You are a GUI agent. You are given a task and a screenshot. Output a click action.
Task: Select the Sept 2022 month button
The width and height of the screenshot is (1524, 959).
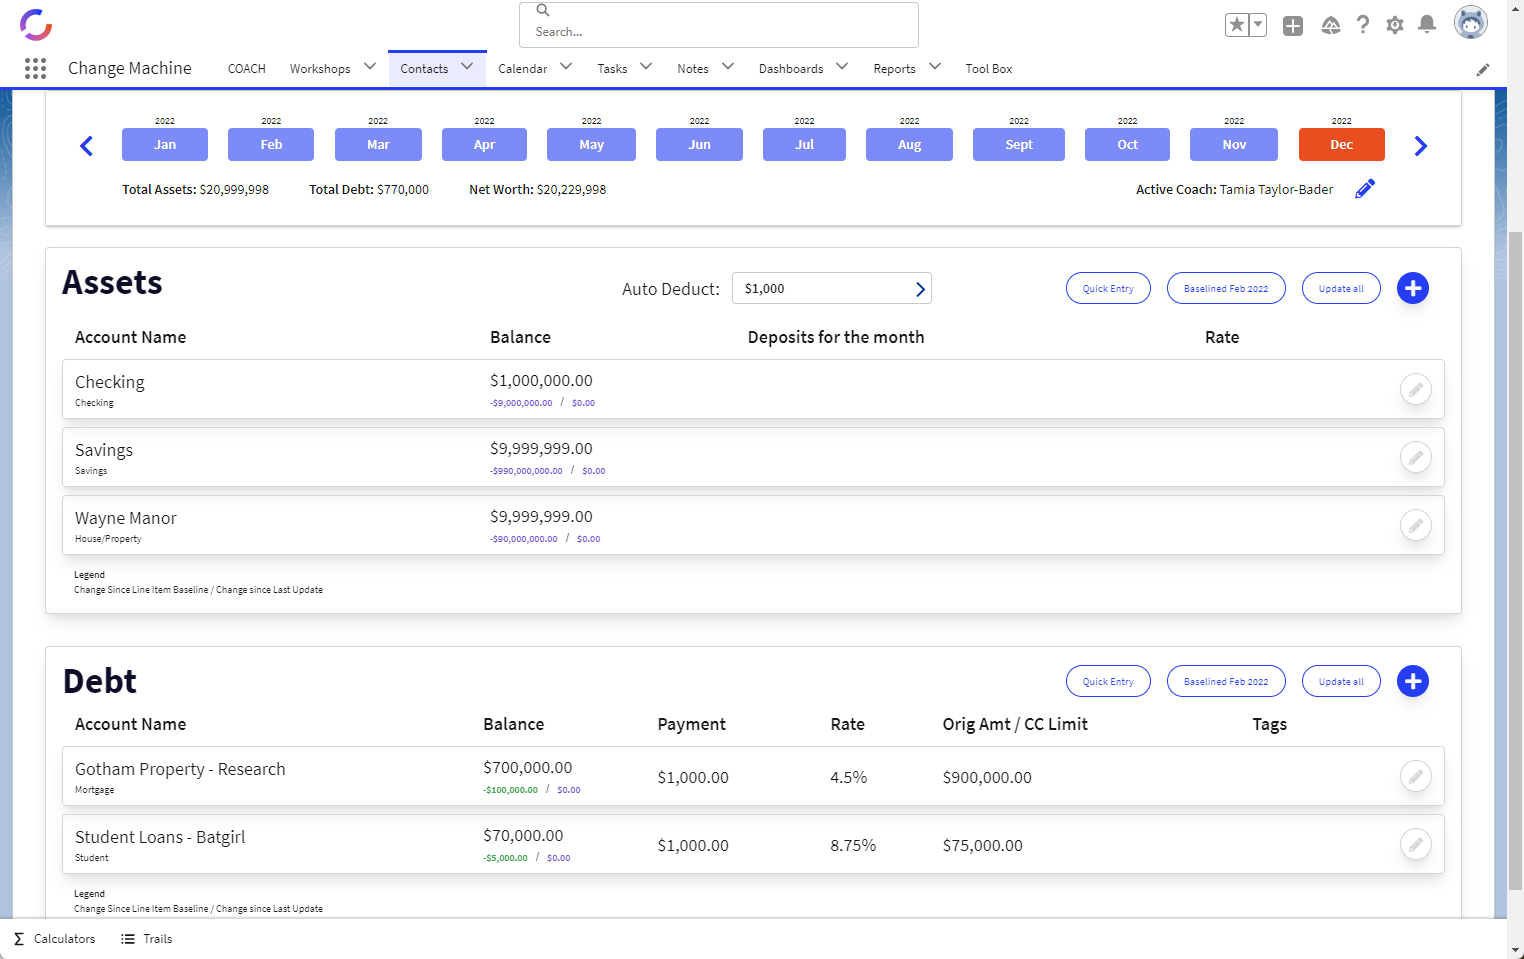tap(1019, 145)
